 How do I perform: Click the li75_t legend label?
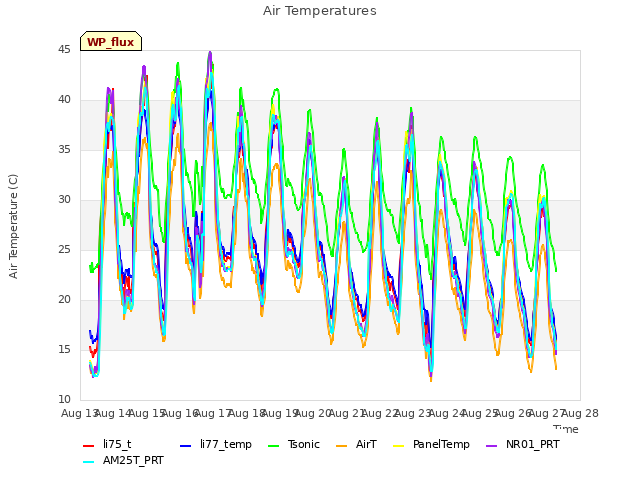point(117,444)
